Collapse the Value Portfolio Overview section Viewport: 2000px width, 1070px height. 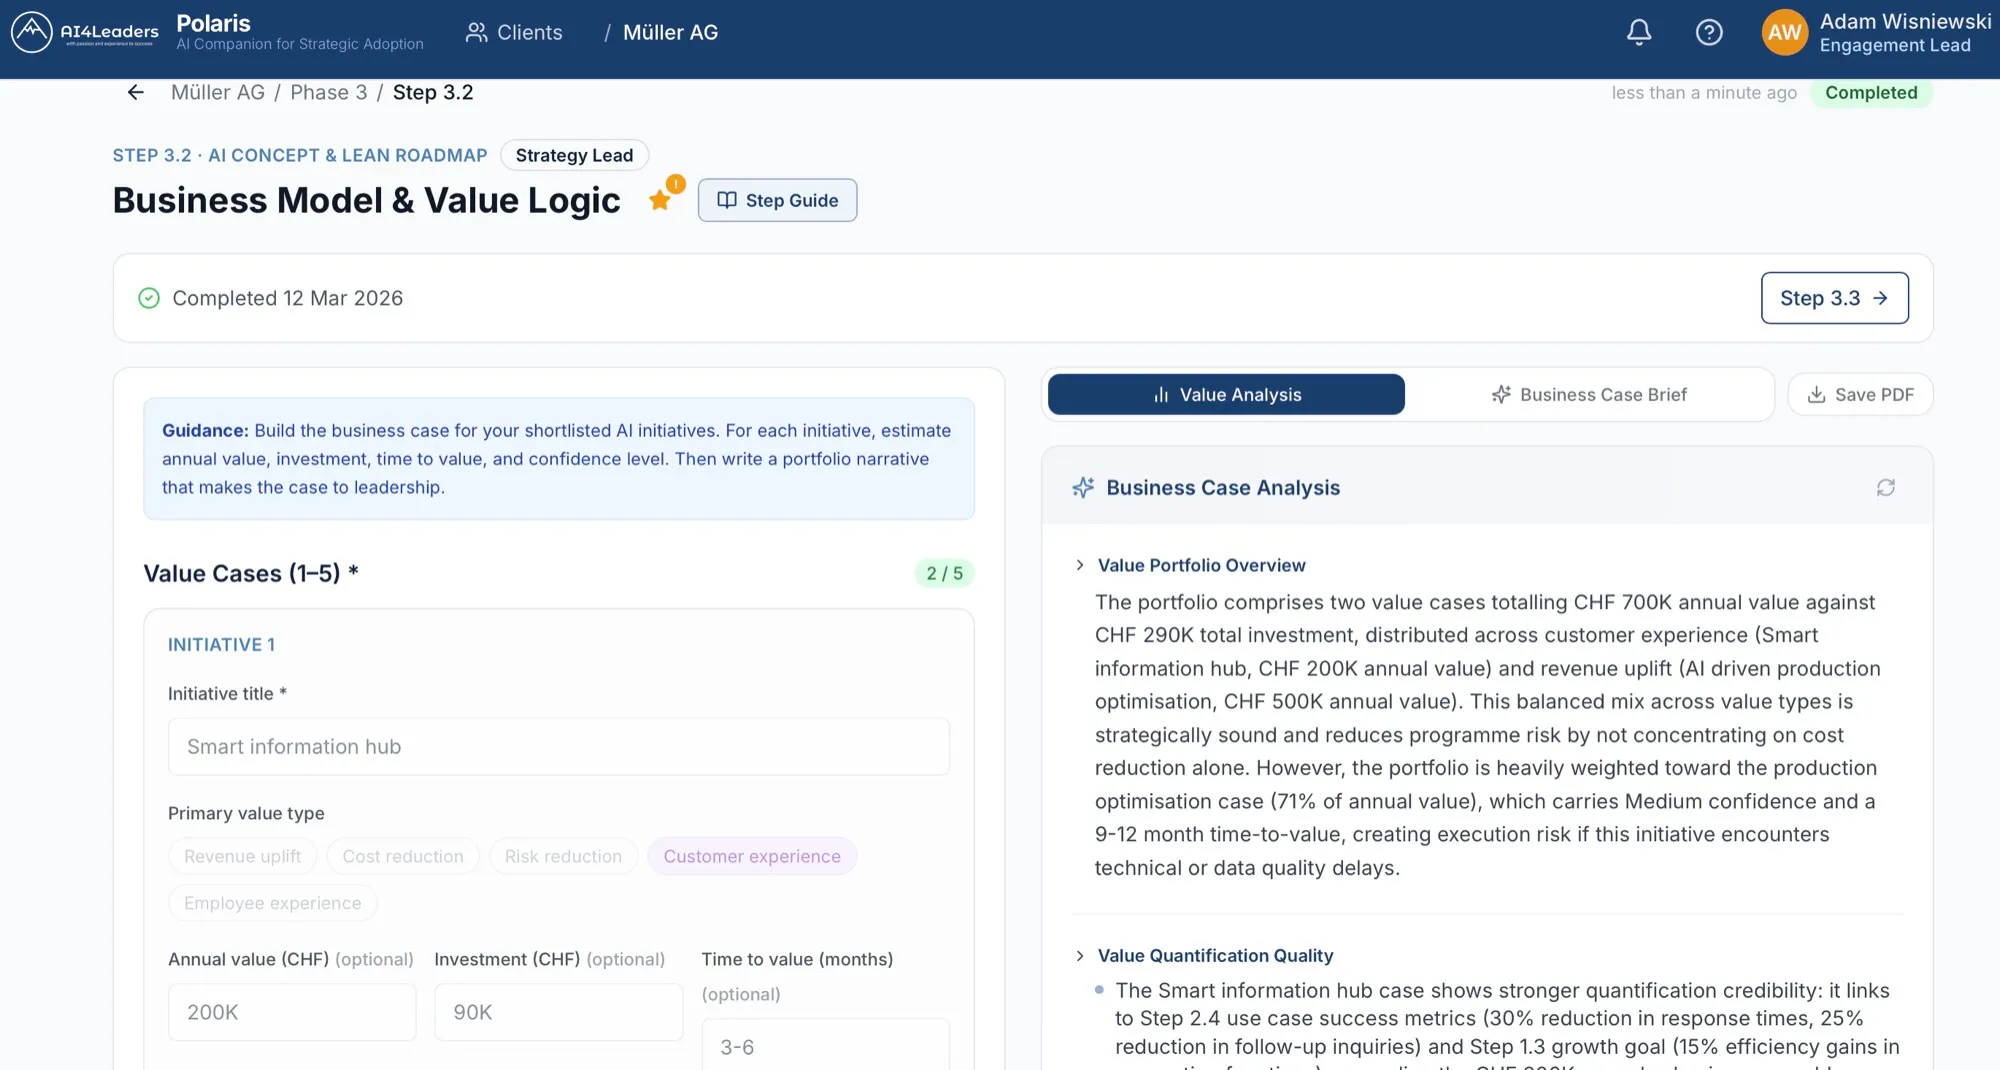coord(1080,565)
